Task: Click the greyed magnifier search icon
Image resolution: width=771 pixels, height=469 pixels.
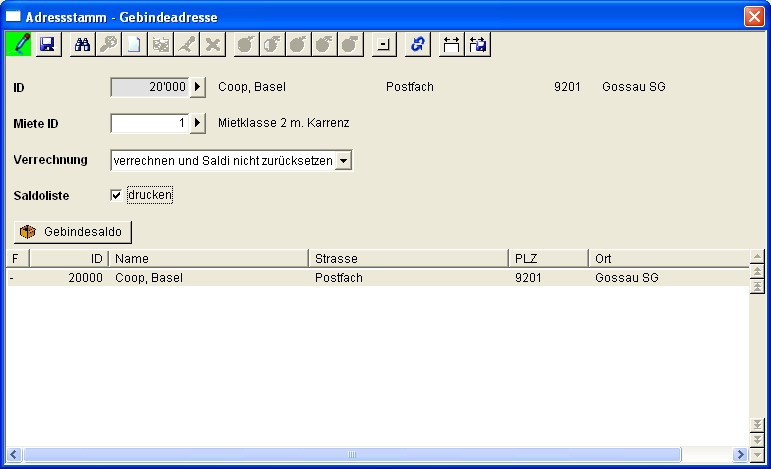Action: 108,45
